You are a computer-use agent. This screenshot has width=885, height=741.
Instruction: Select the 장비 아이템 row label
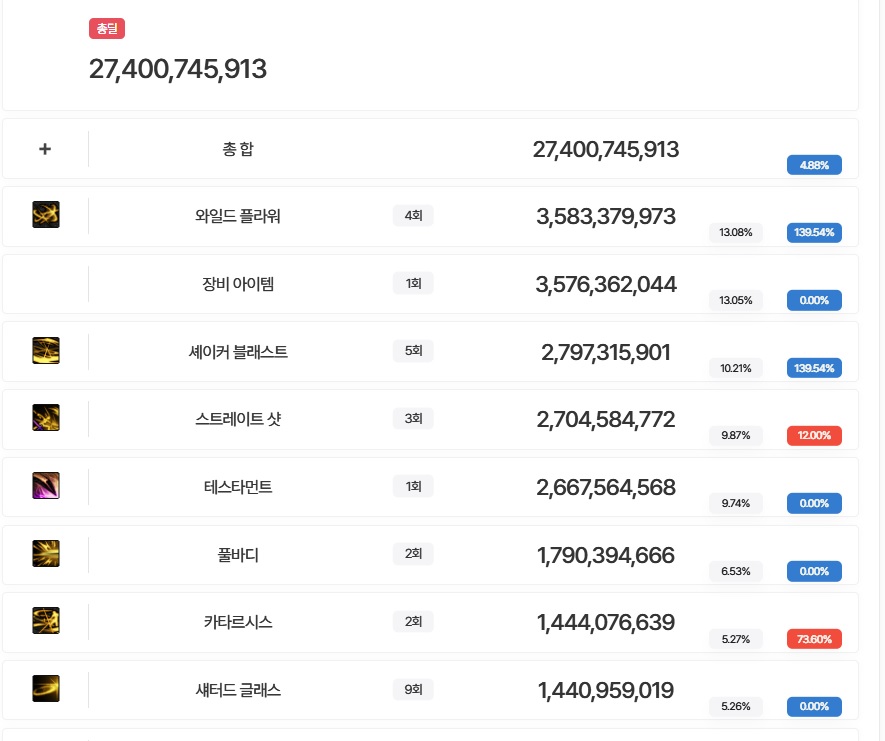pos(238,284)
